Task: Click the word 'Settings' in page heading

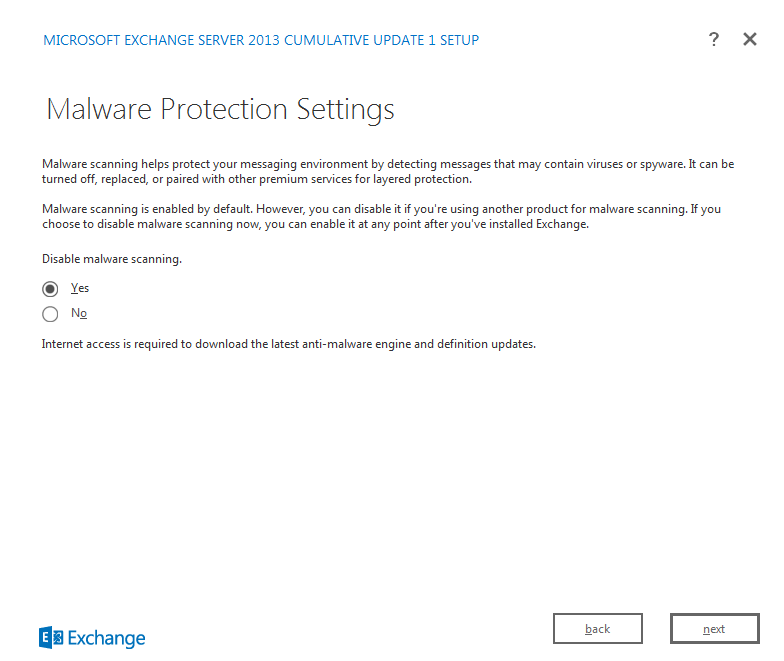Action: click(x=346, y=109)
